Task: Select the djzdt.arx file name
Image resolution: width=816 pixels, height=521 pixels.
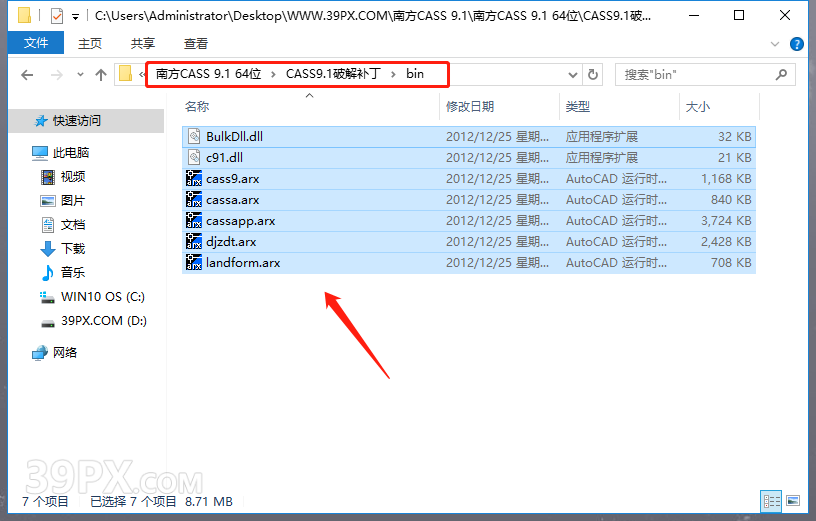Action: pos(231,242)
